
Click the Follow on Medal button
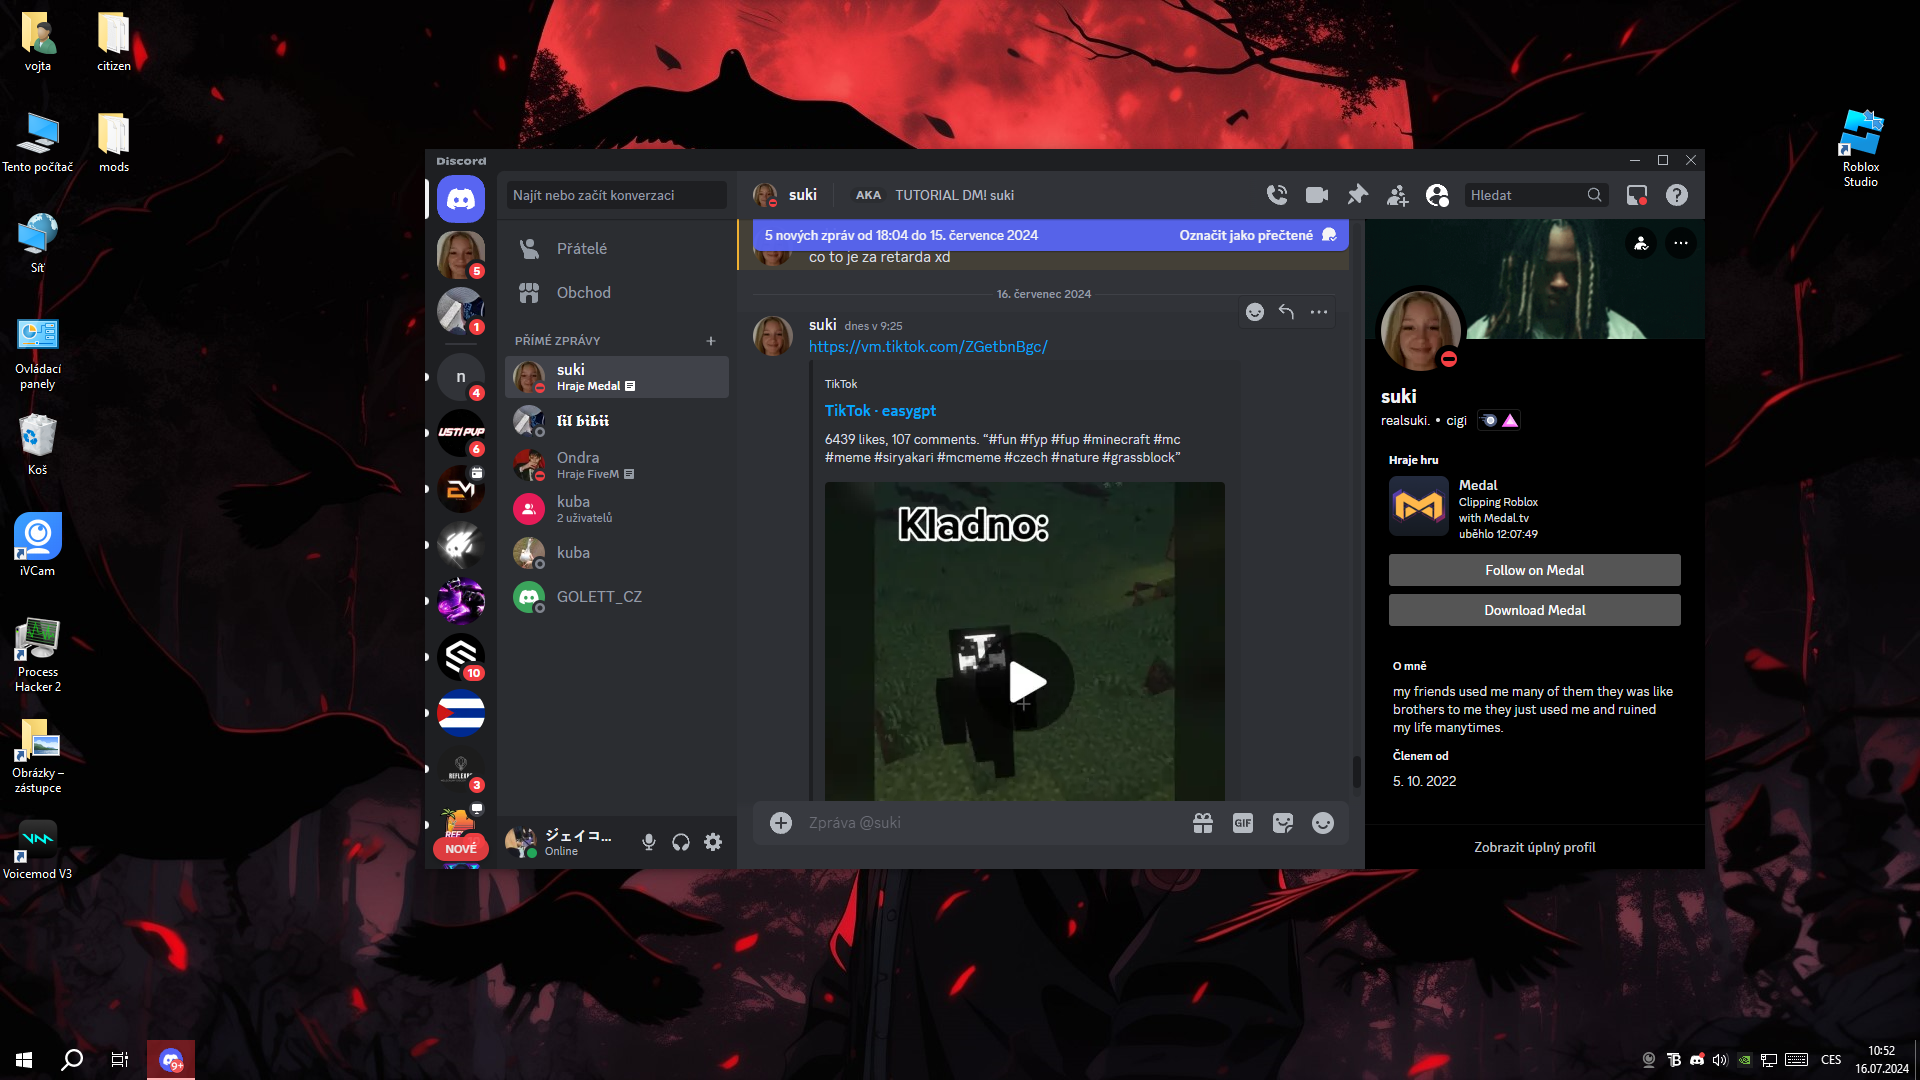[1534, 570]
